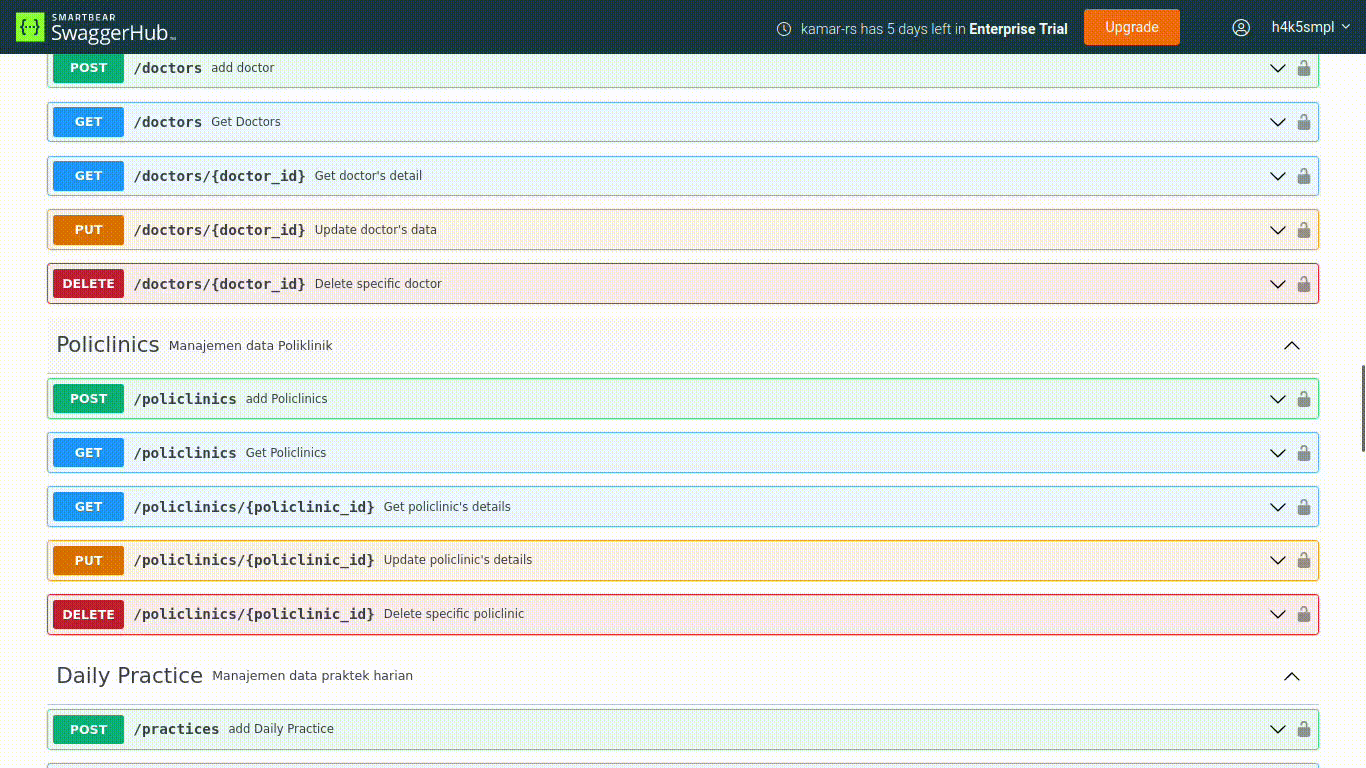Click lock icon on Get Policlinics row
The height and width of the screenshot is (768, 1366).
[1304, 453]
